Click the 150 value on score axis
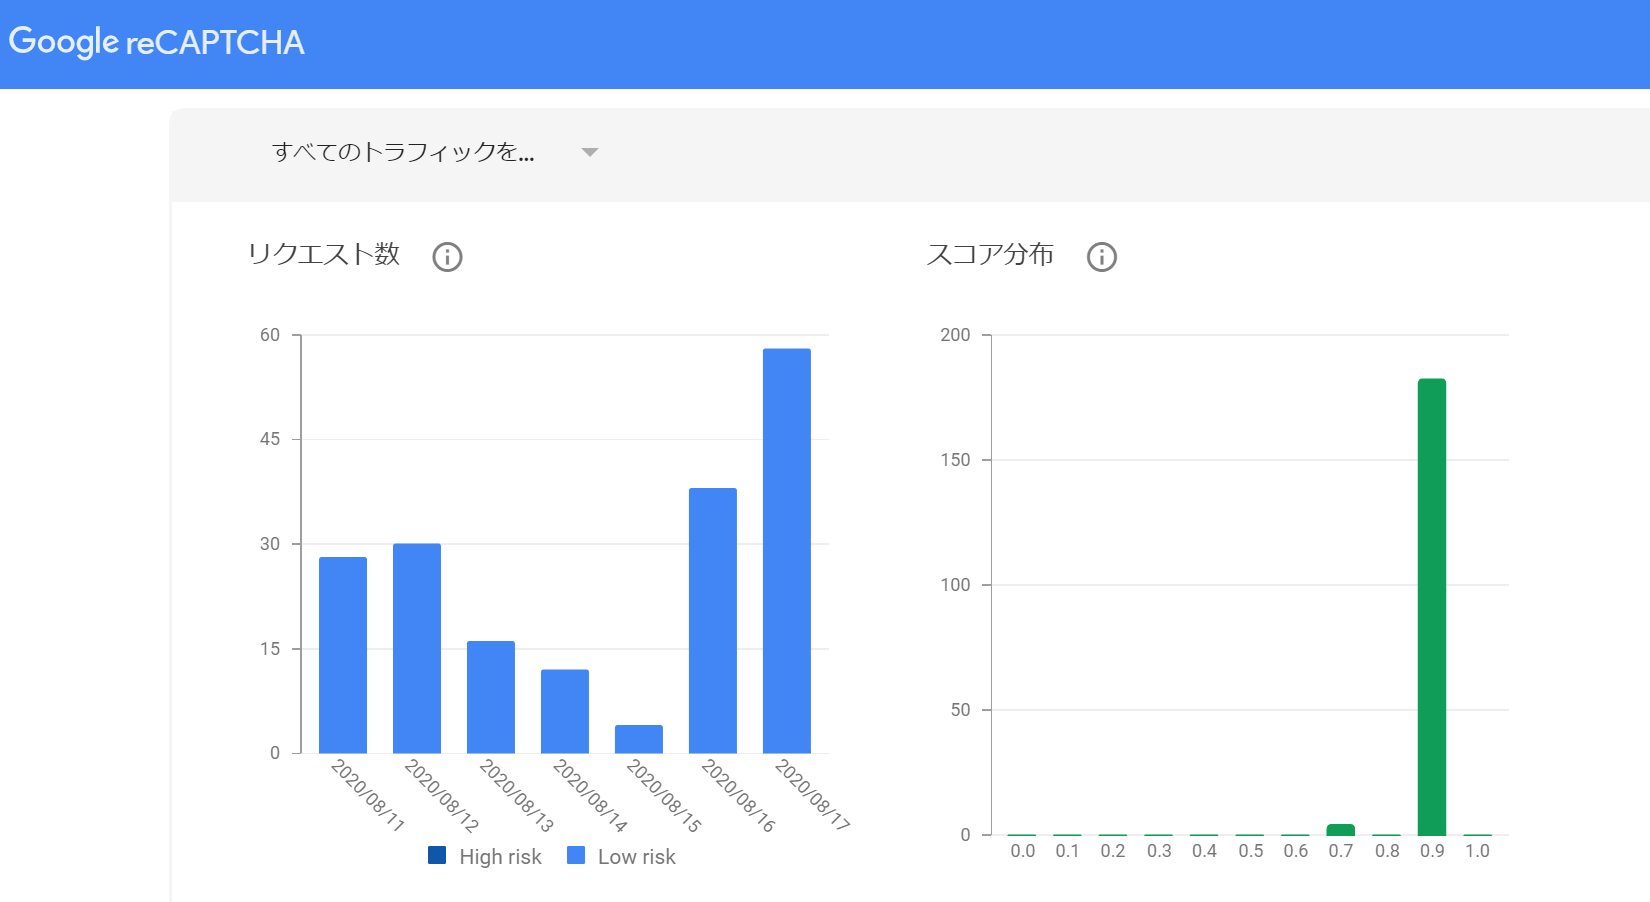 click(955, 460)
